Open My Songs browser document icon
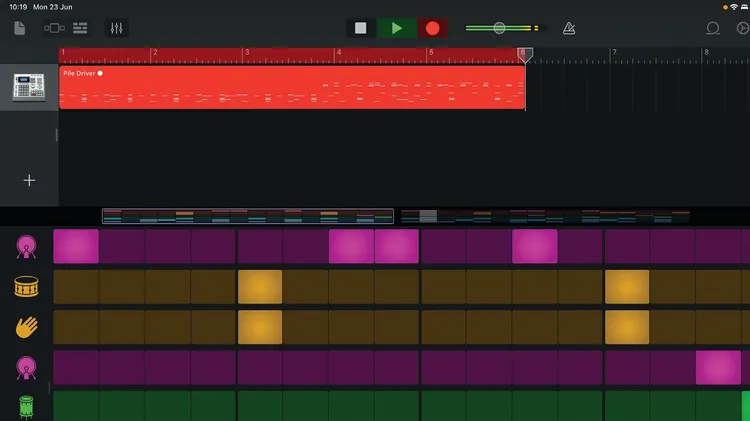 coord(20,28)
